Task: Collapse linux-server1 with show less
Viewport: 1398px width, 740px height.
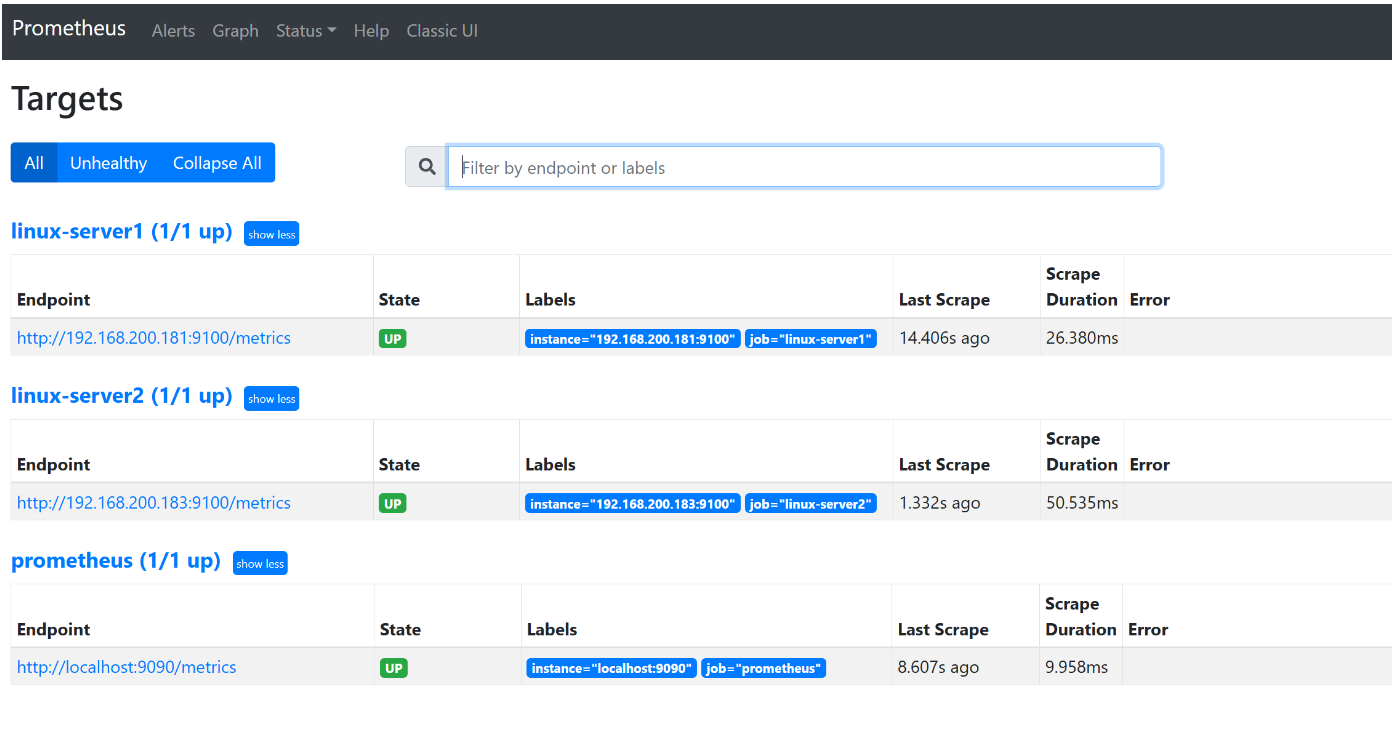Action: click(x=272, y=234)
